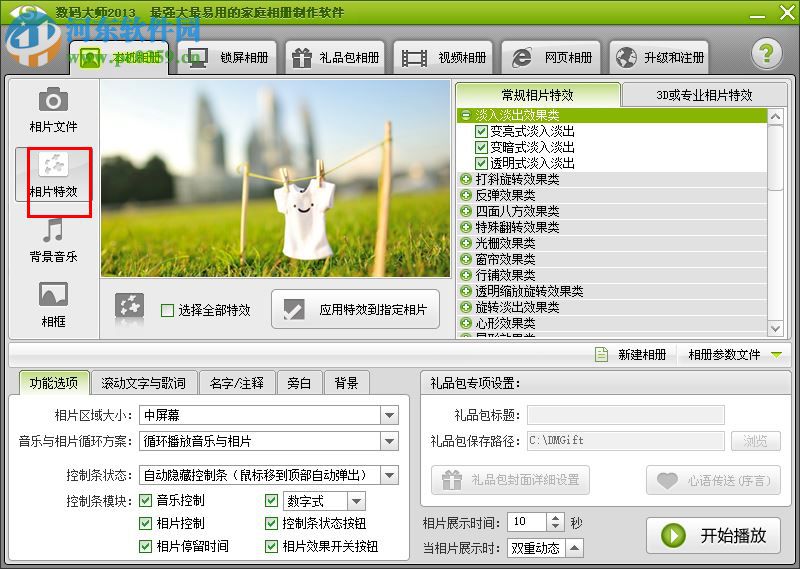Open the 相册参数文件 dropdown menu
800x569 pixels.
point(735,354)
